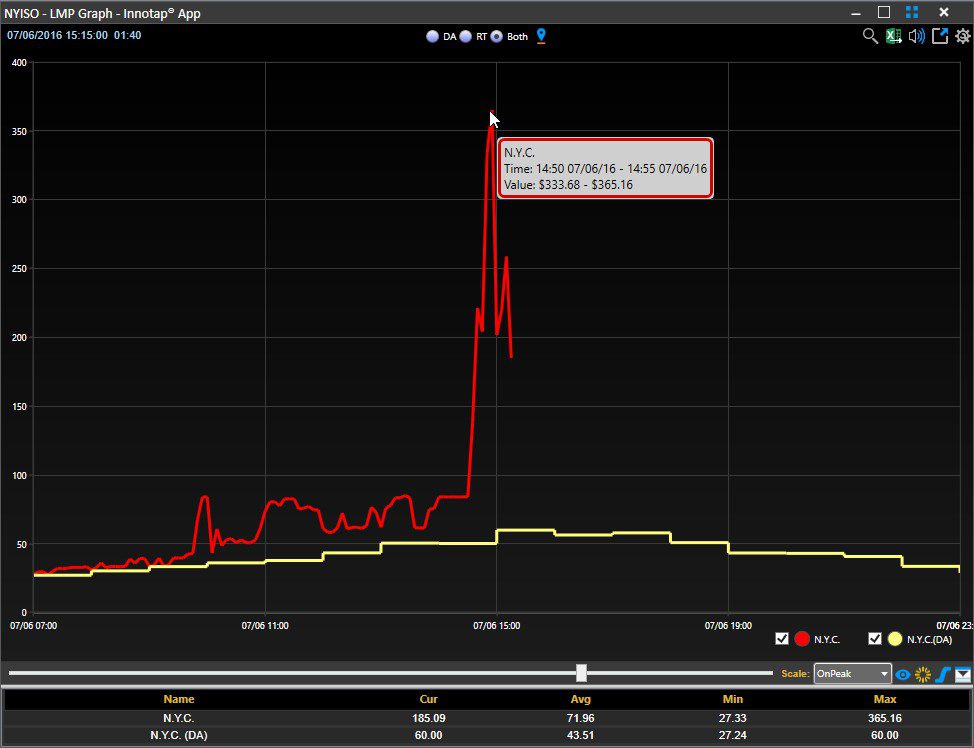Viewport: 974px width, 748px height.
Task: Click the 43.51 average value cell
Action: [581, 736]
